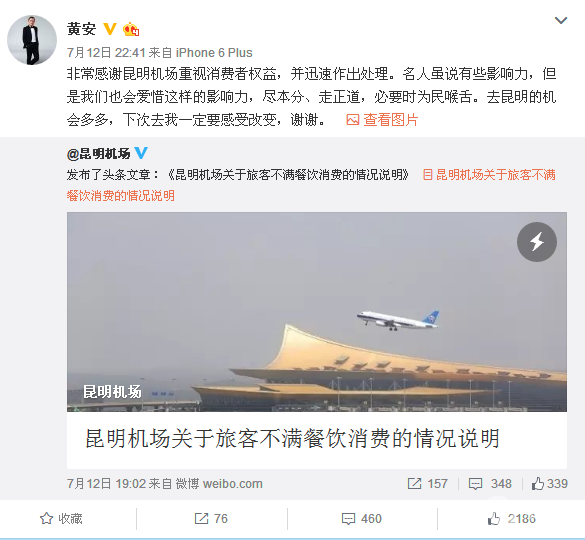585x540 pixels.
Task: Click the crown membership badge icon
Action: (131, 29)
